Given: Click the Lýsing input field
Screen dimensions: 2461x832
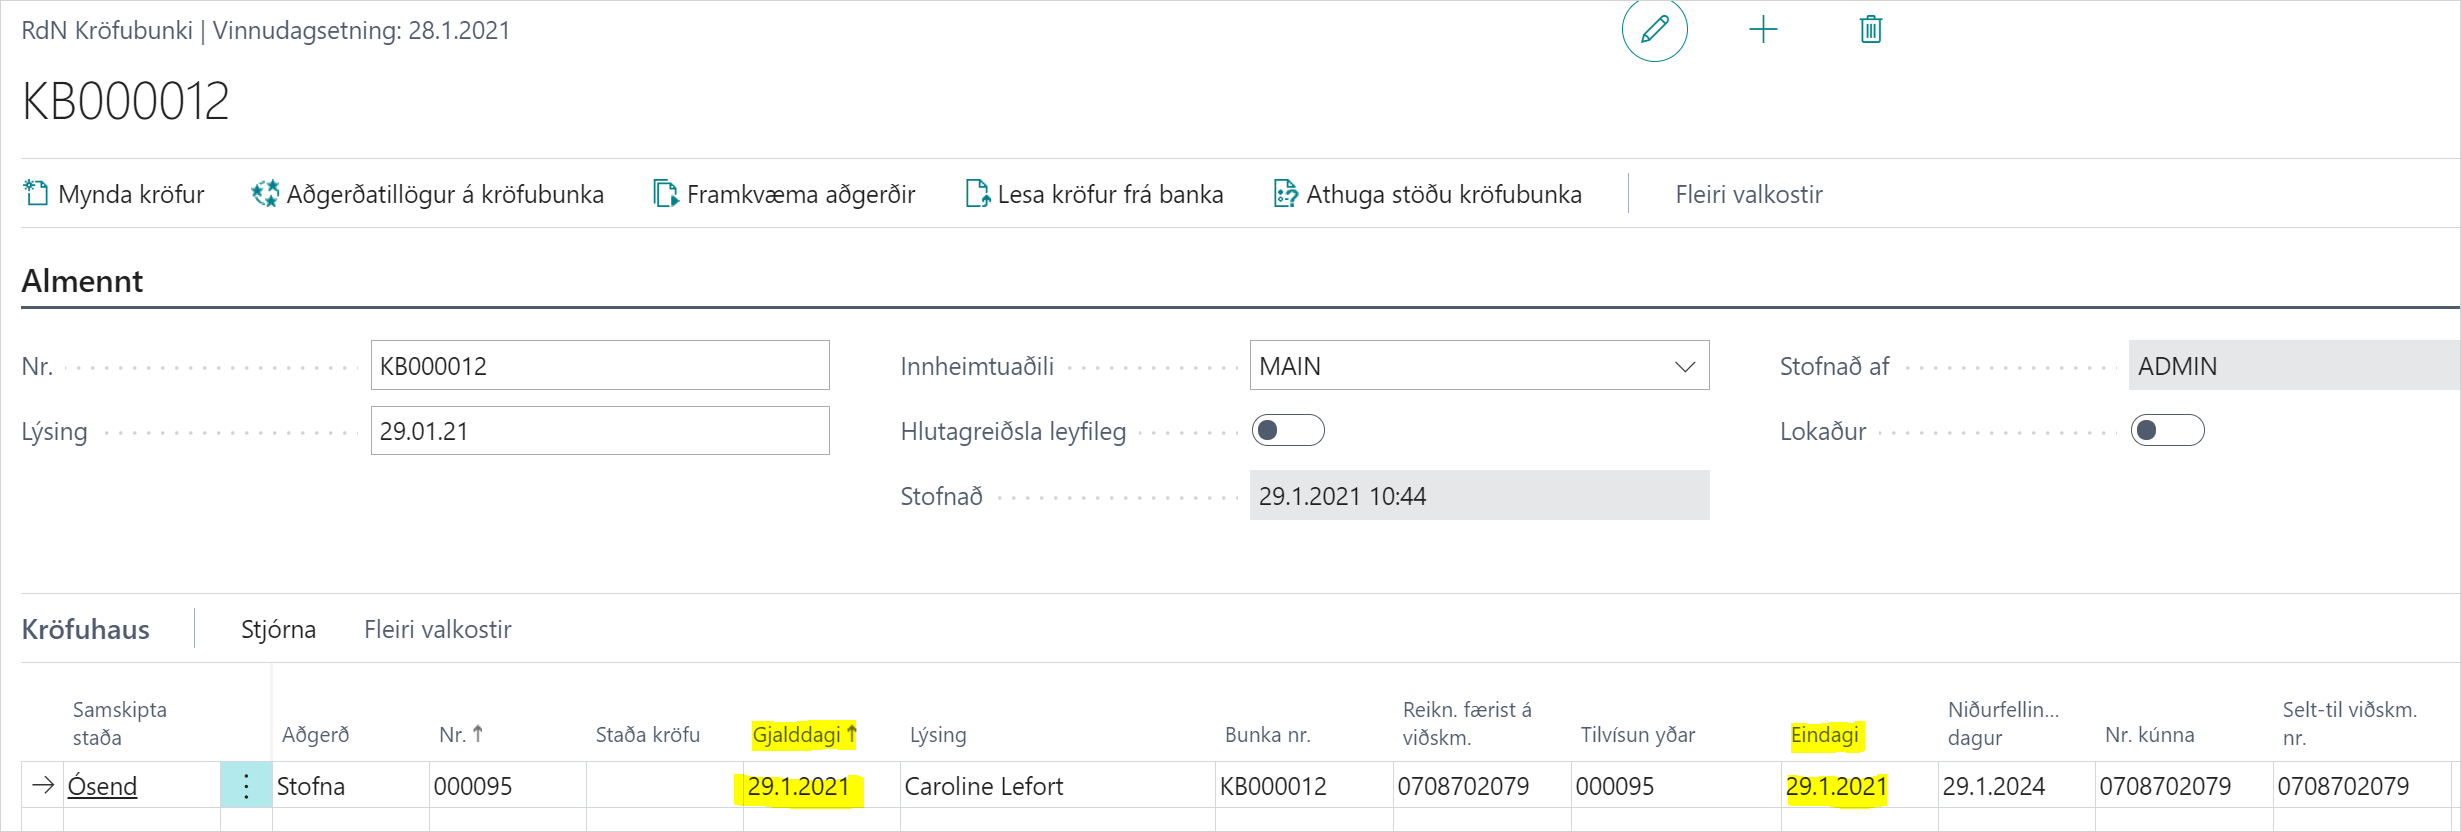Looking at the screenshot, I should (599, 431).
